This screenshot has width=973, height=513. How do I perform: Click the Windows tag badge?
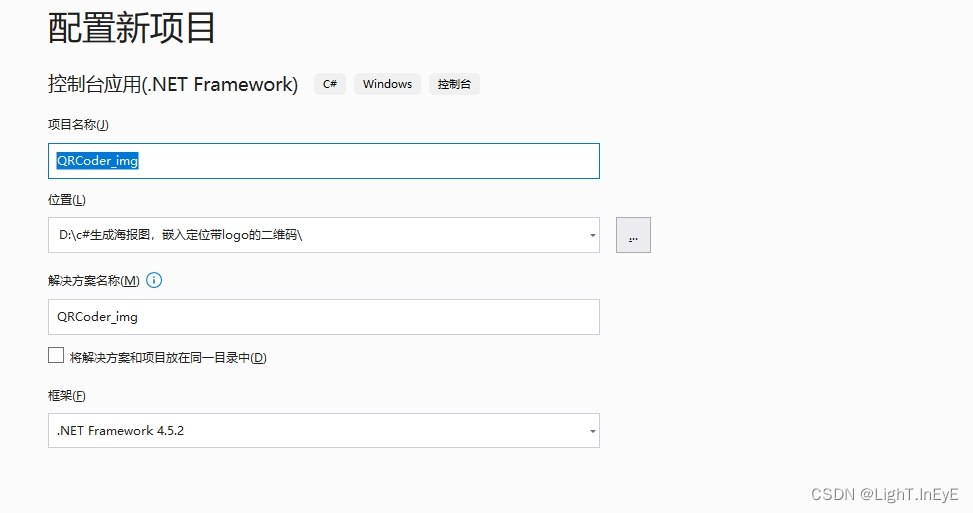(387, 84)
